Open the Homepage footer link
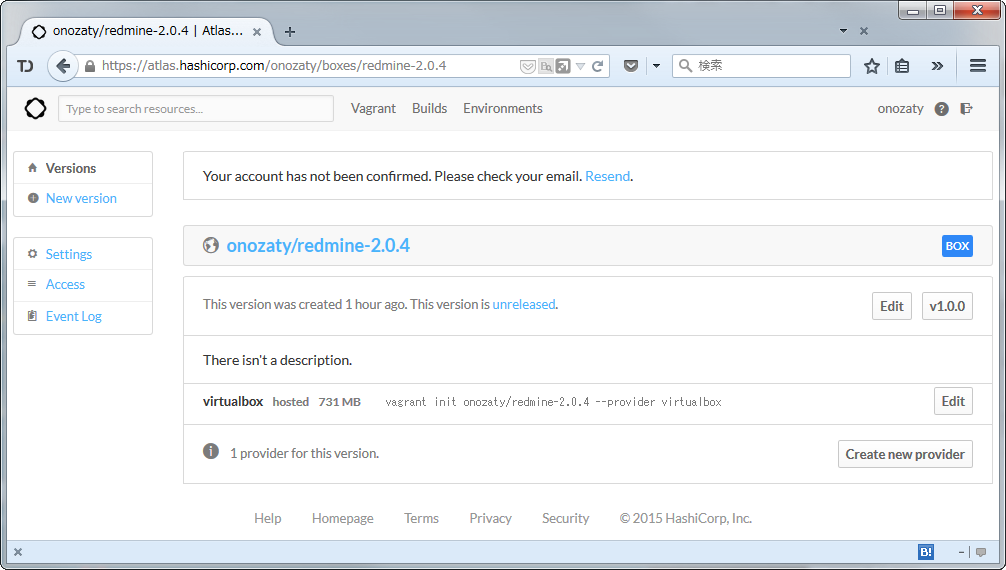Screen dimensions: 1006x570 343,518
